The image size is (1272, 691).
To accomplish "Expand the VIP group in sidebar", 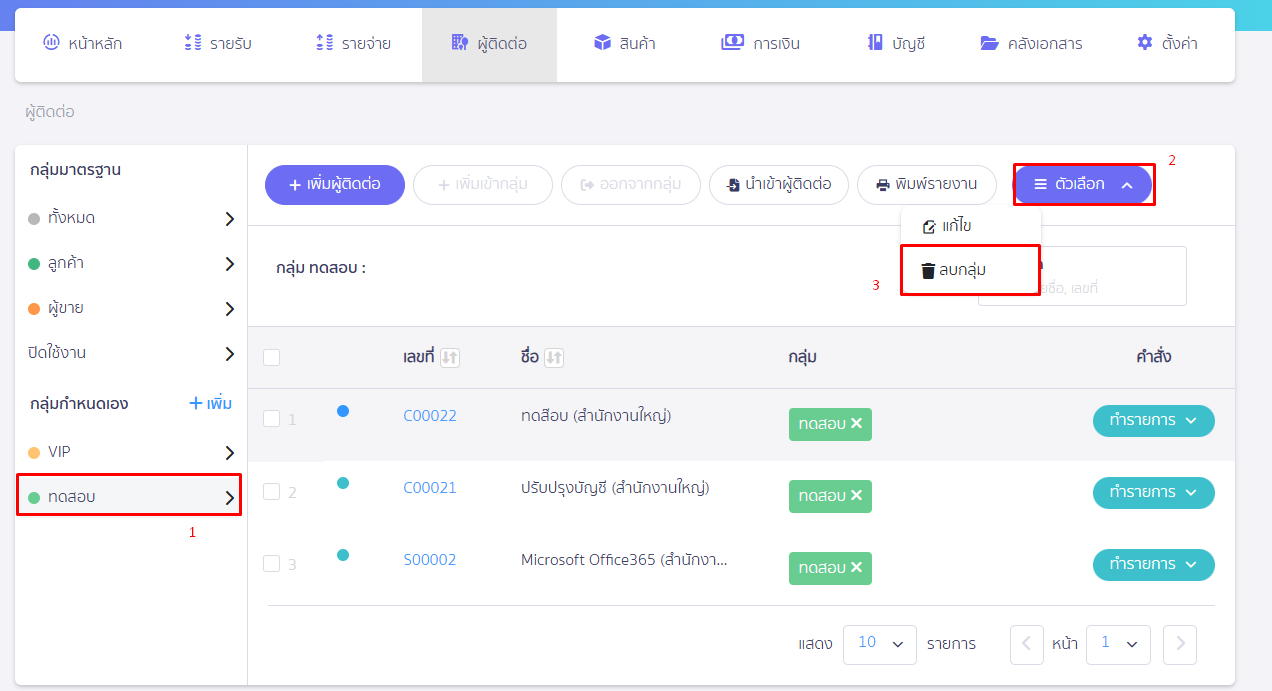I will [x=229, y=452].
